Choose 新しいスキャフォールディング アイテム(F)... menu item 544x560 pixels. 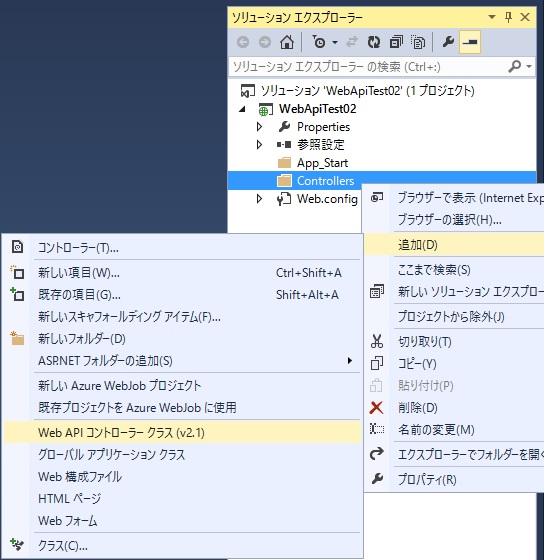pyautogui.click(x=183, y=317)
